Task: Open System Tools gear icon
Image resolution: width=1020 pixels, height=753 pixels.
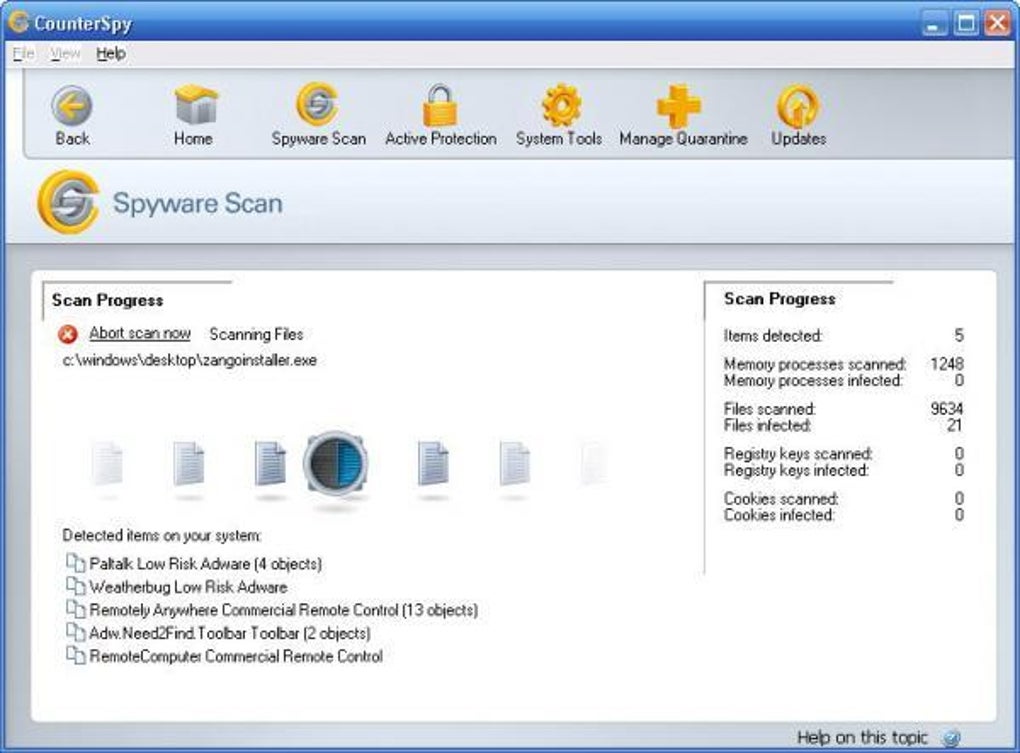Action: click(x=561, y=105)
